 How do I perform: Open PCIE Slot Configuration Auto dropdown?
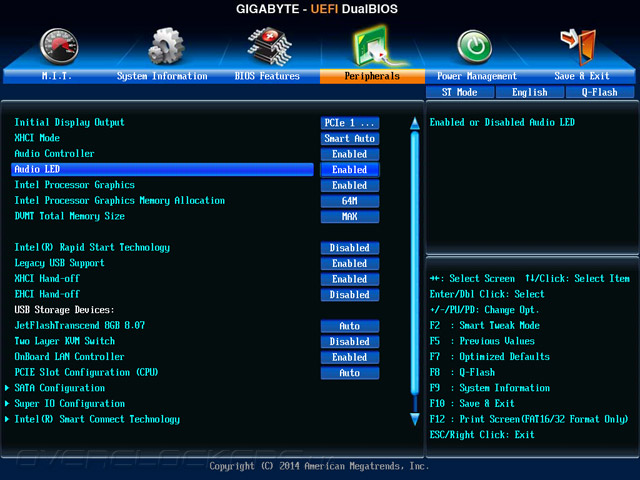click(x=350, y=373)
